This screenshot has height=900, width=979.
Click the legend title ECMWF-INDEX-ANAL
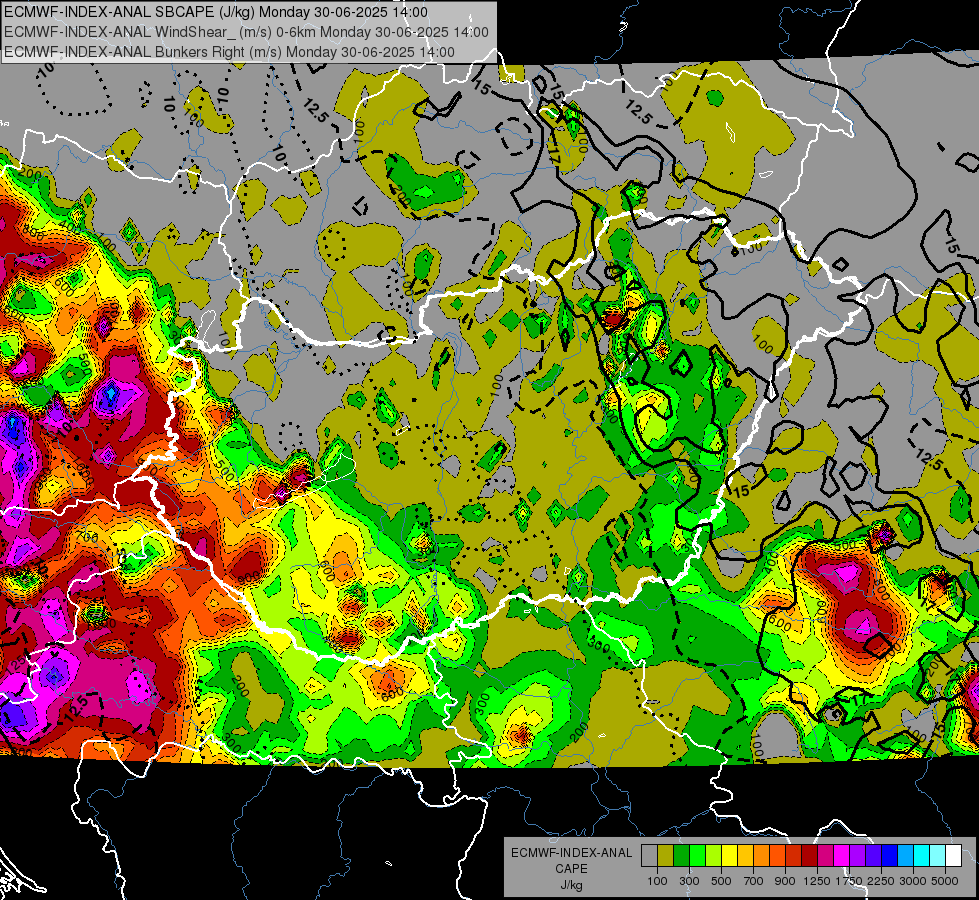click(x=571, y=853)
